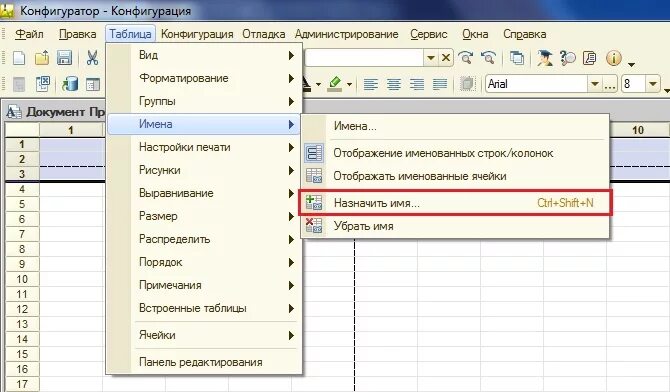Justify text alignment

click(440, 84)
